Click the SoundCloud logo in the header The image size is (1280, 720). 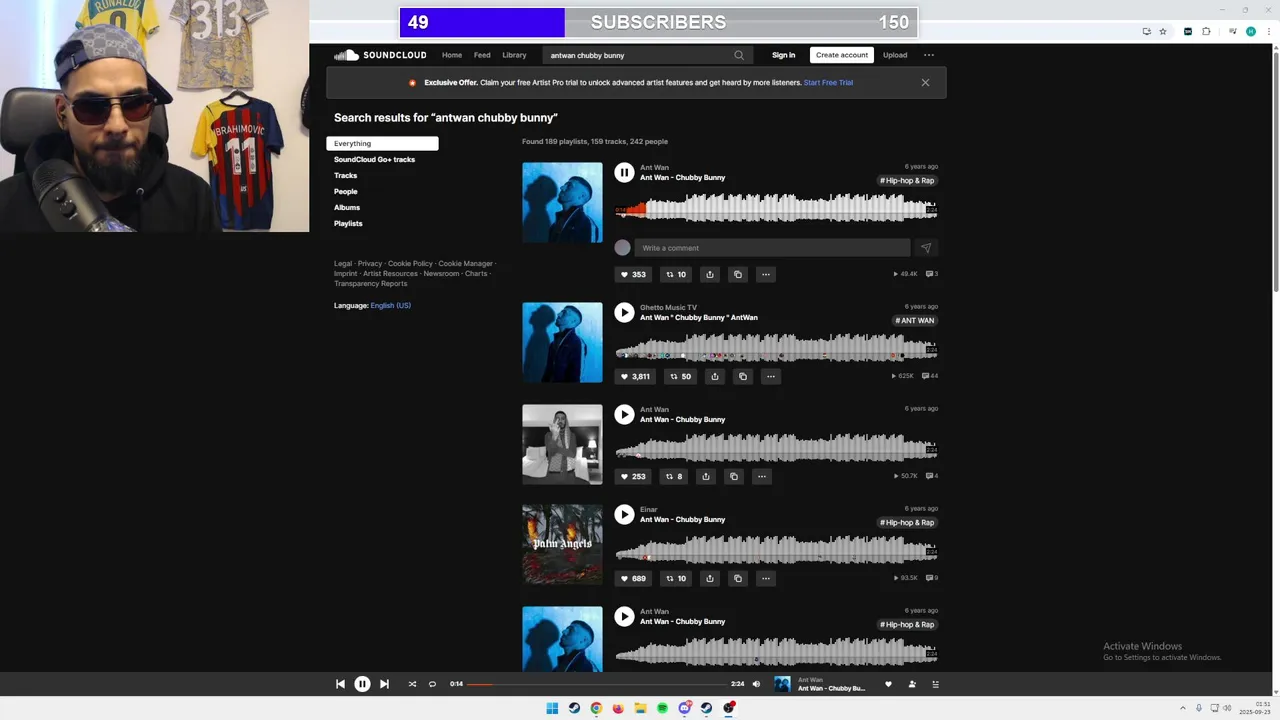(x=380, y=55)
